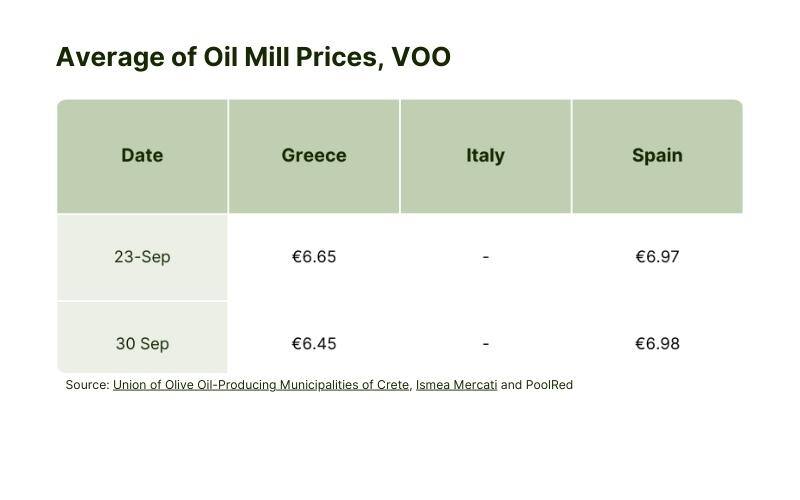Click the Average of Oil Mill Prices title
This screenshot has width=800, height=500.
[x=253, y=57]
